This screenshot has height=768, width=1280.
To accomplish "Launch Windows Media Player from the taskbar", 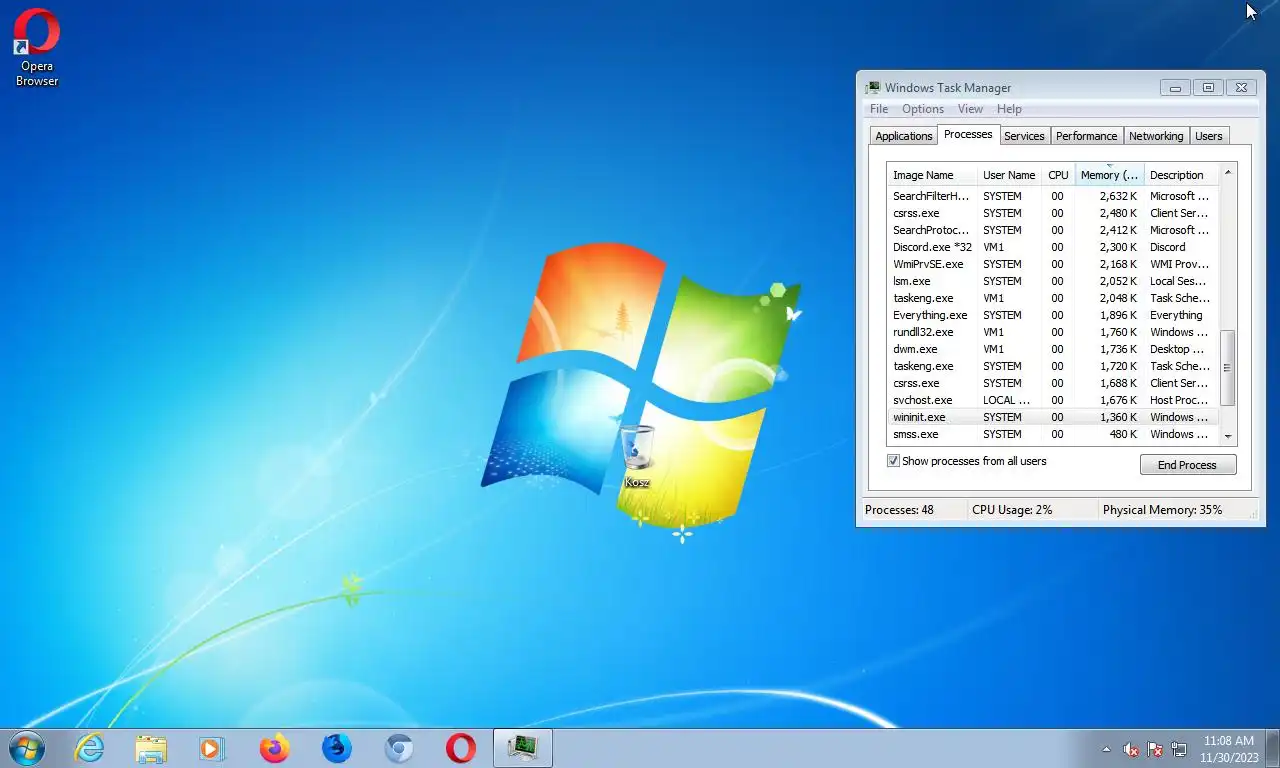I will [212, 748].
